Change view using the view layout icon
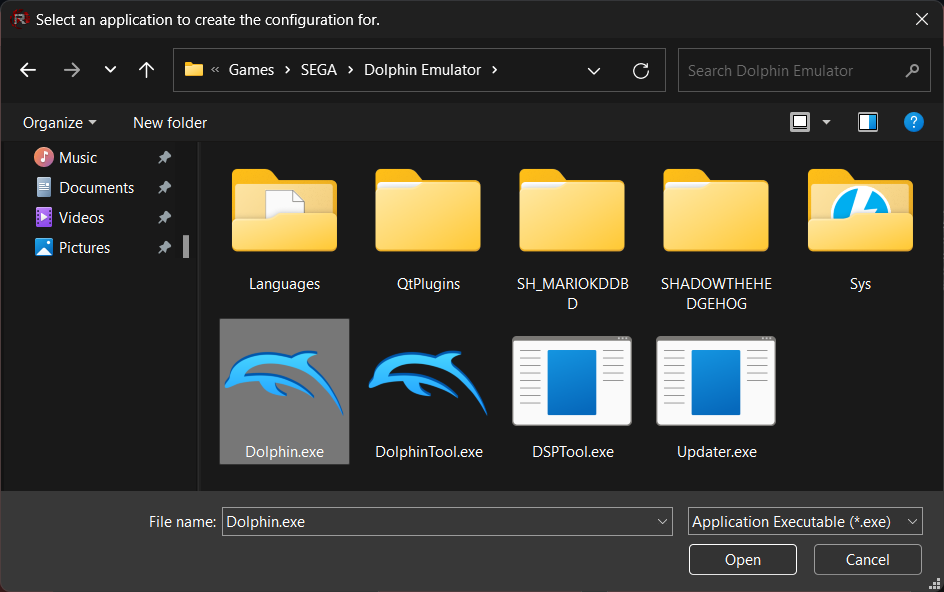Viewport: 944px width, 592px height. pyautogui.click(x=800, y=122)
